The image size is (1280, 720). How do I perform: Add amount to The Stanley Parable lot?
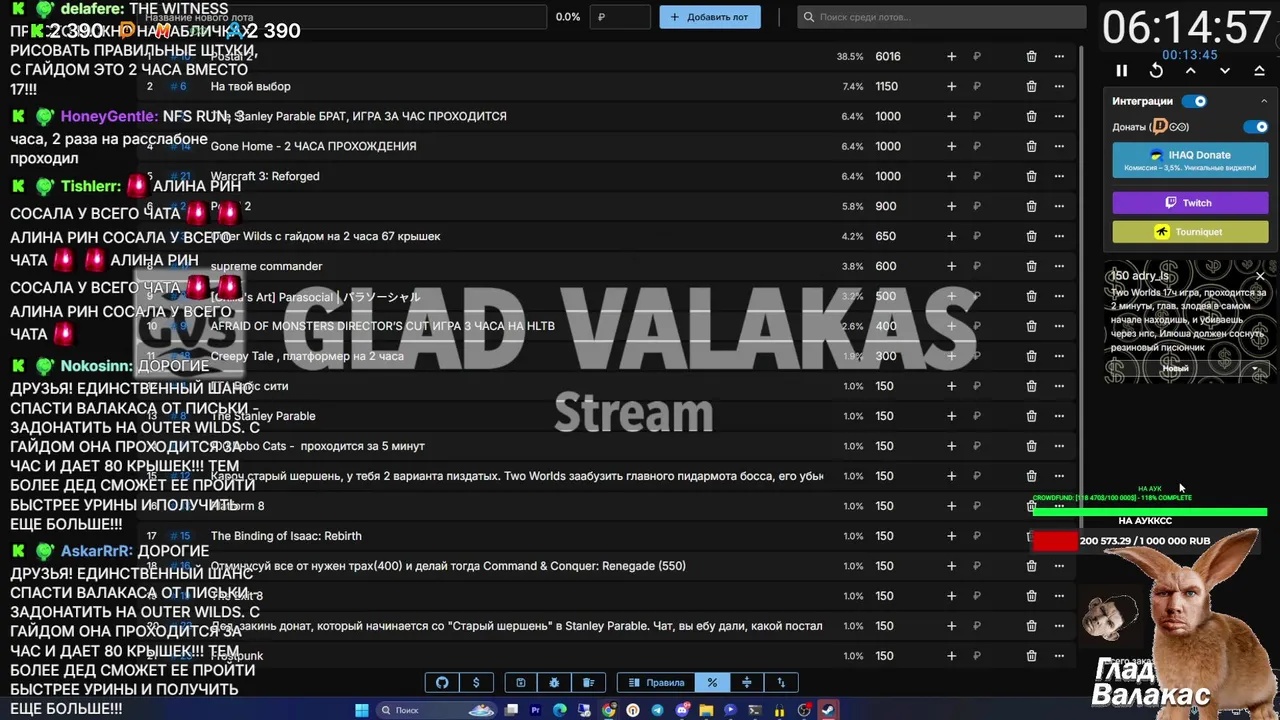pyautogui.click(x=951, y=417)
